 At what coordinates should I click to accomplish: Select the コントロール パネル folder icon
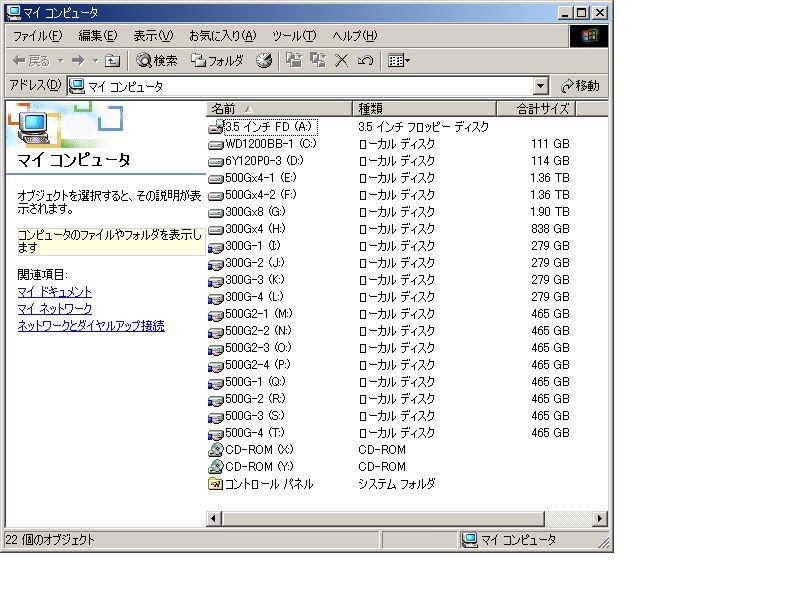point(216,484)
